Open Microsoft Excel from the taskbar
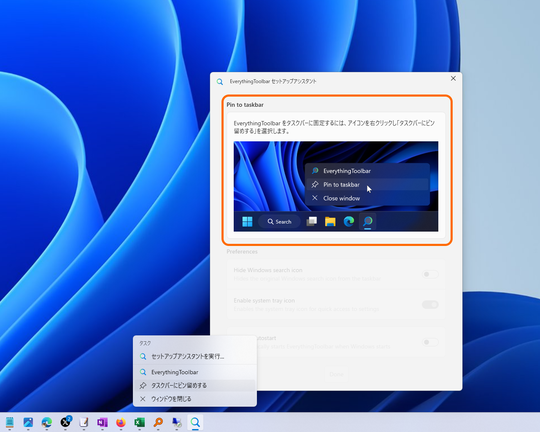This screenshot has width=540, height=432. click(139, 422)
